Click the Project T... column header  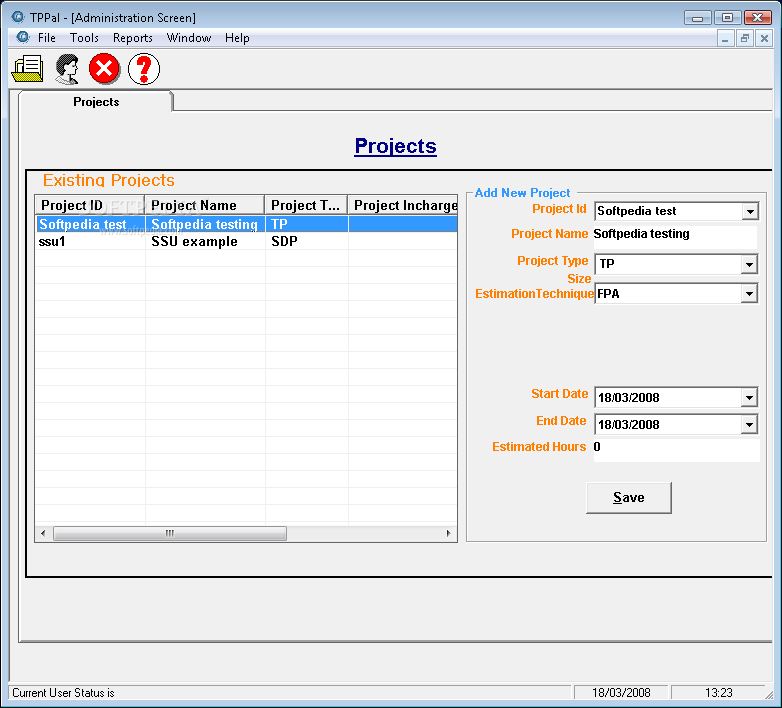[x=306, y=205]
